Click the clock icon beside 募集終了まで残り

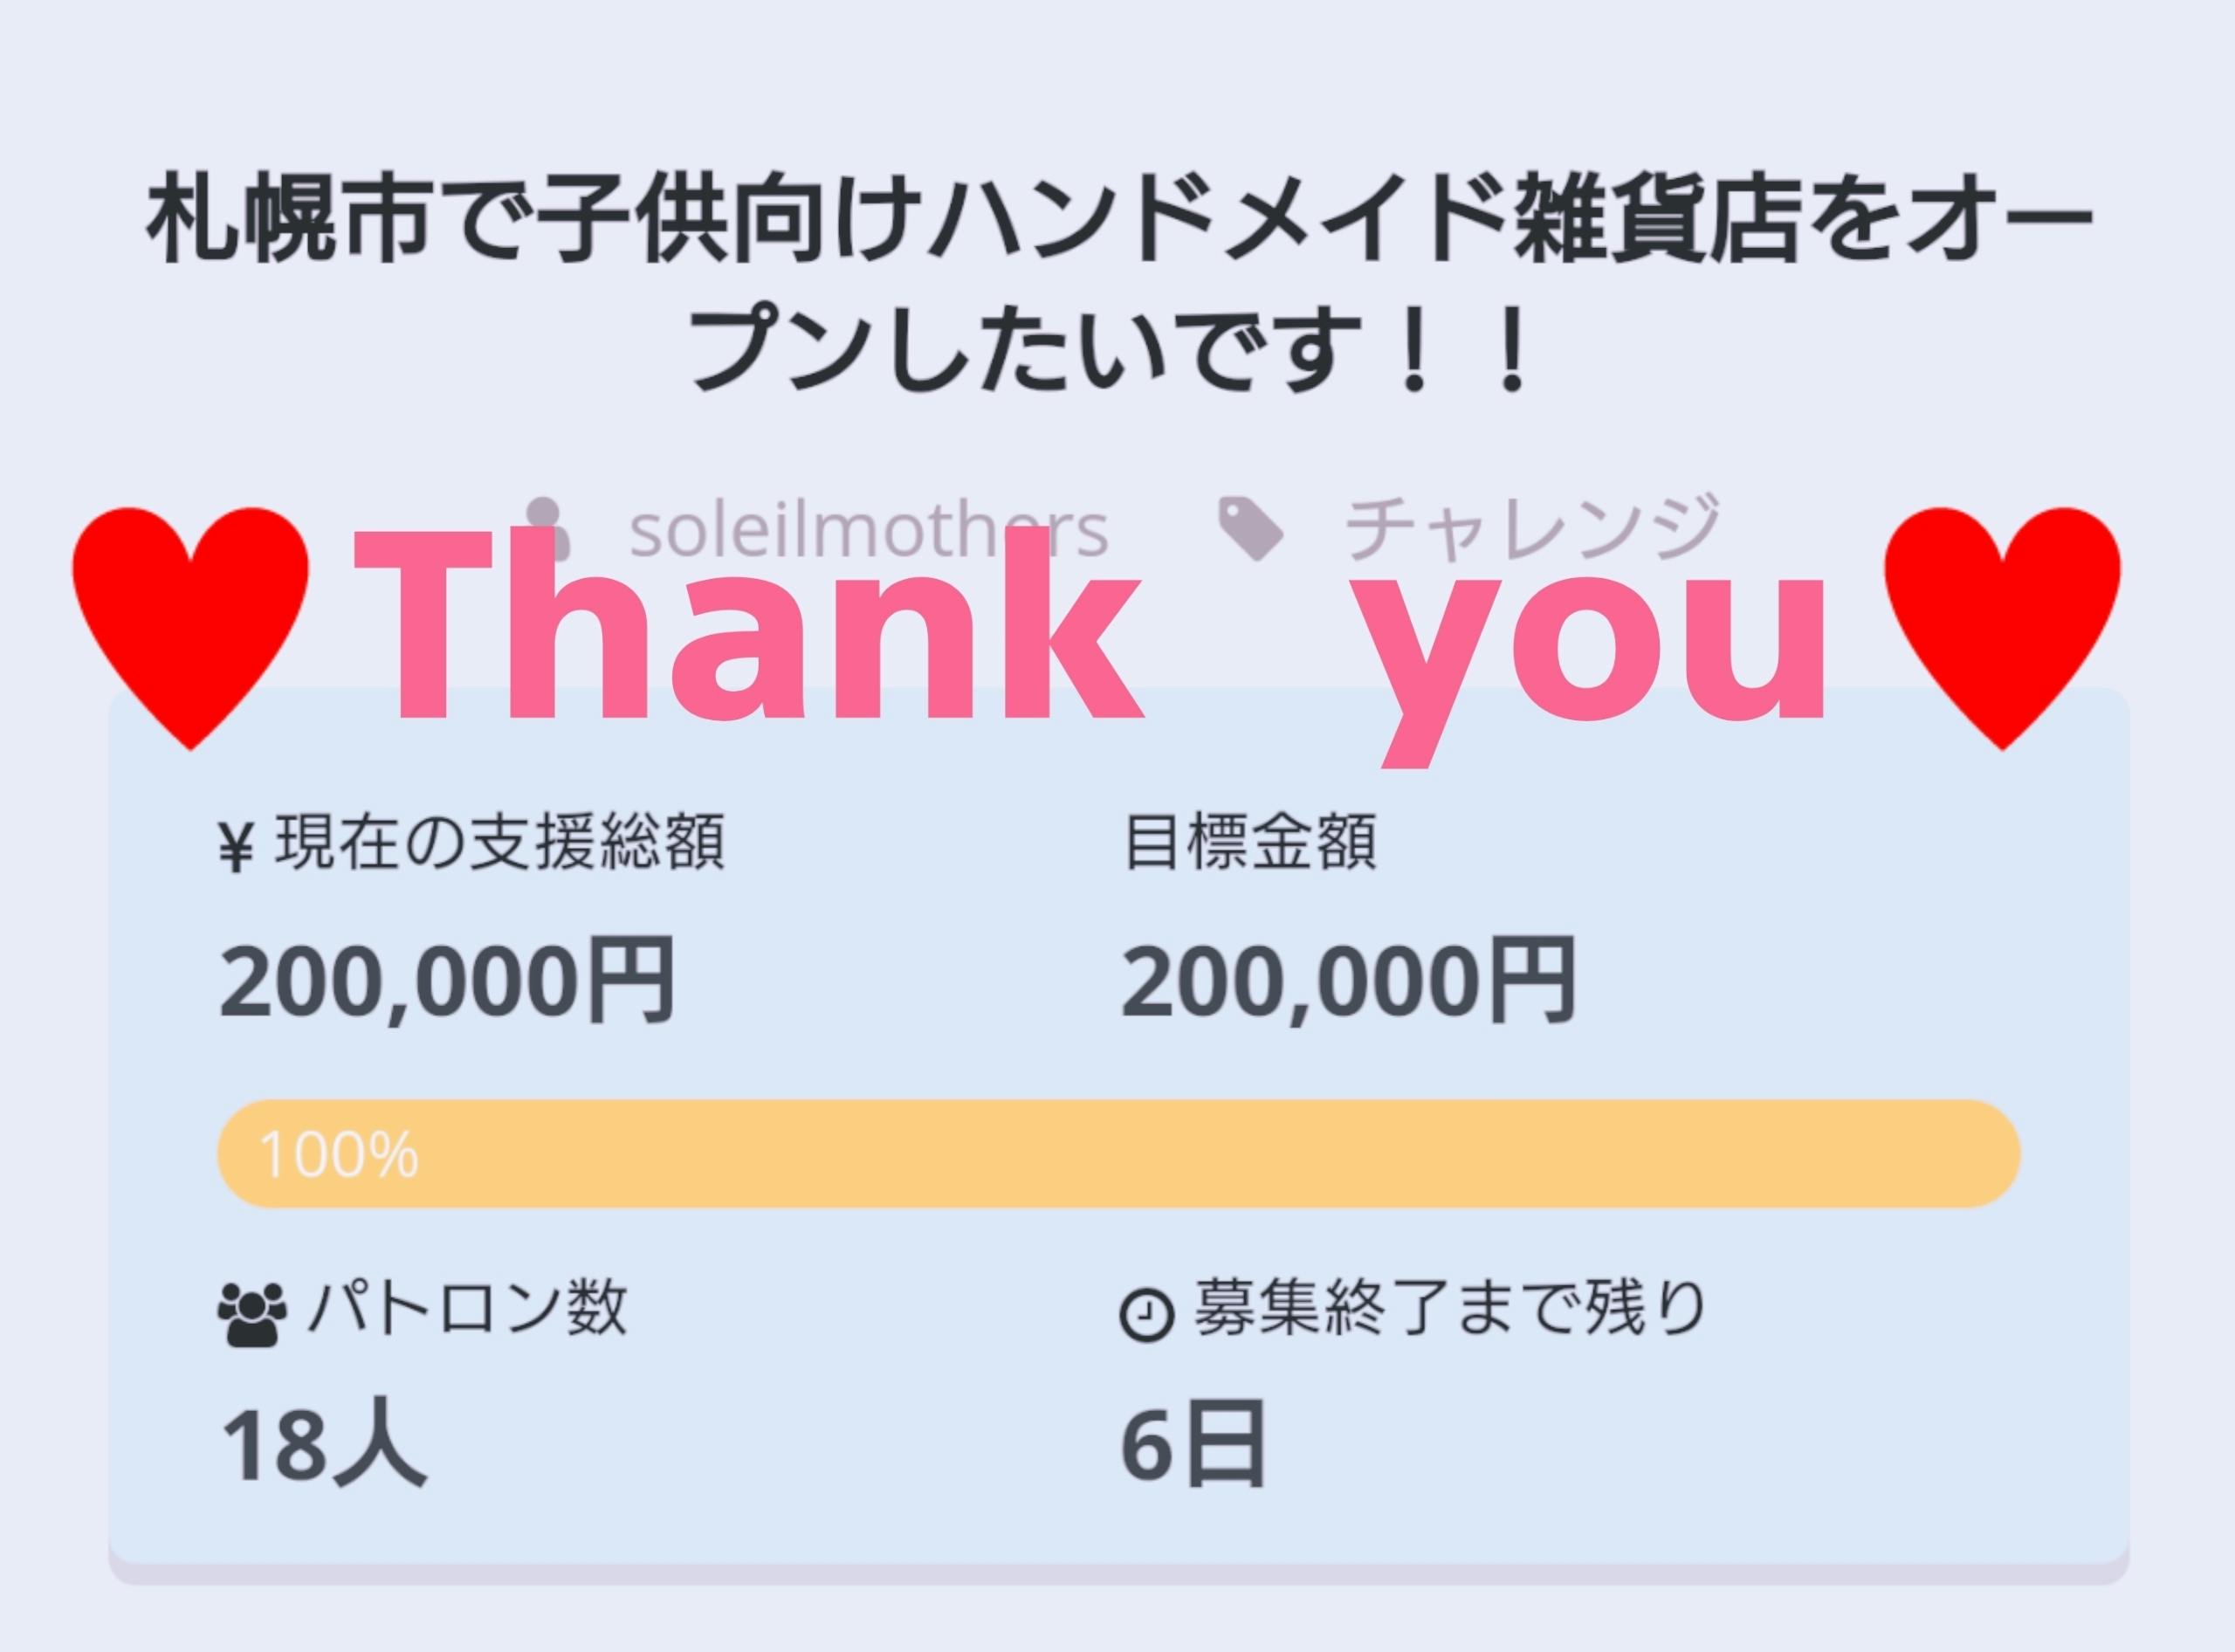(x=1146, y=1314)
